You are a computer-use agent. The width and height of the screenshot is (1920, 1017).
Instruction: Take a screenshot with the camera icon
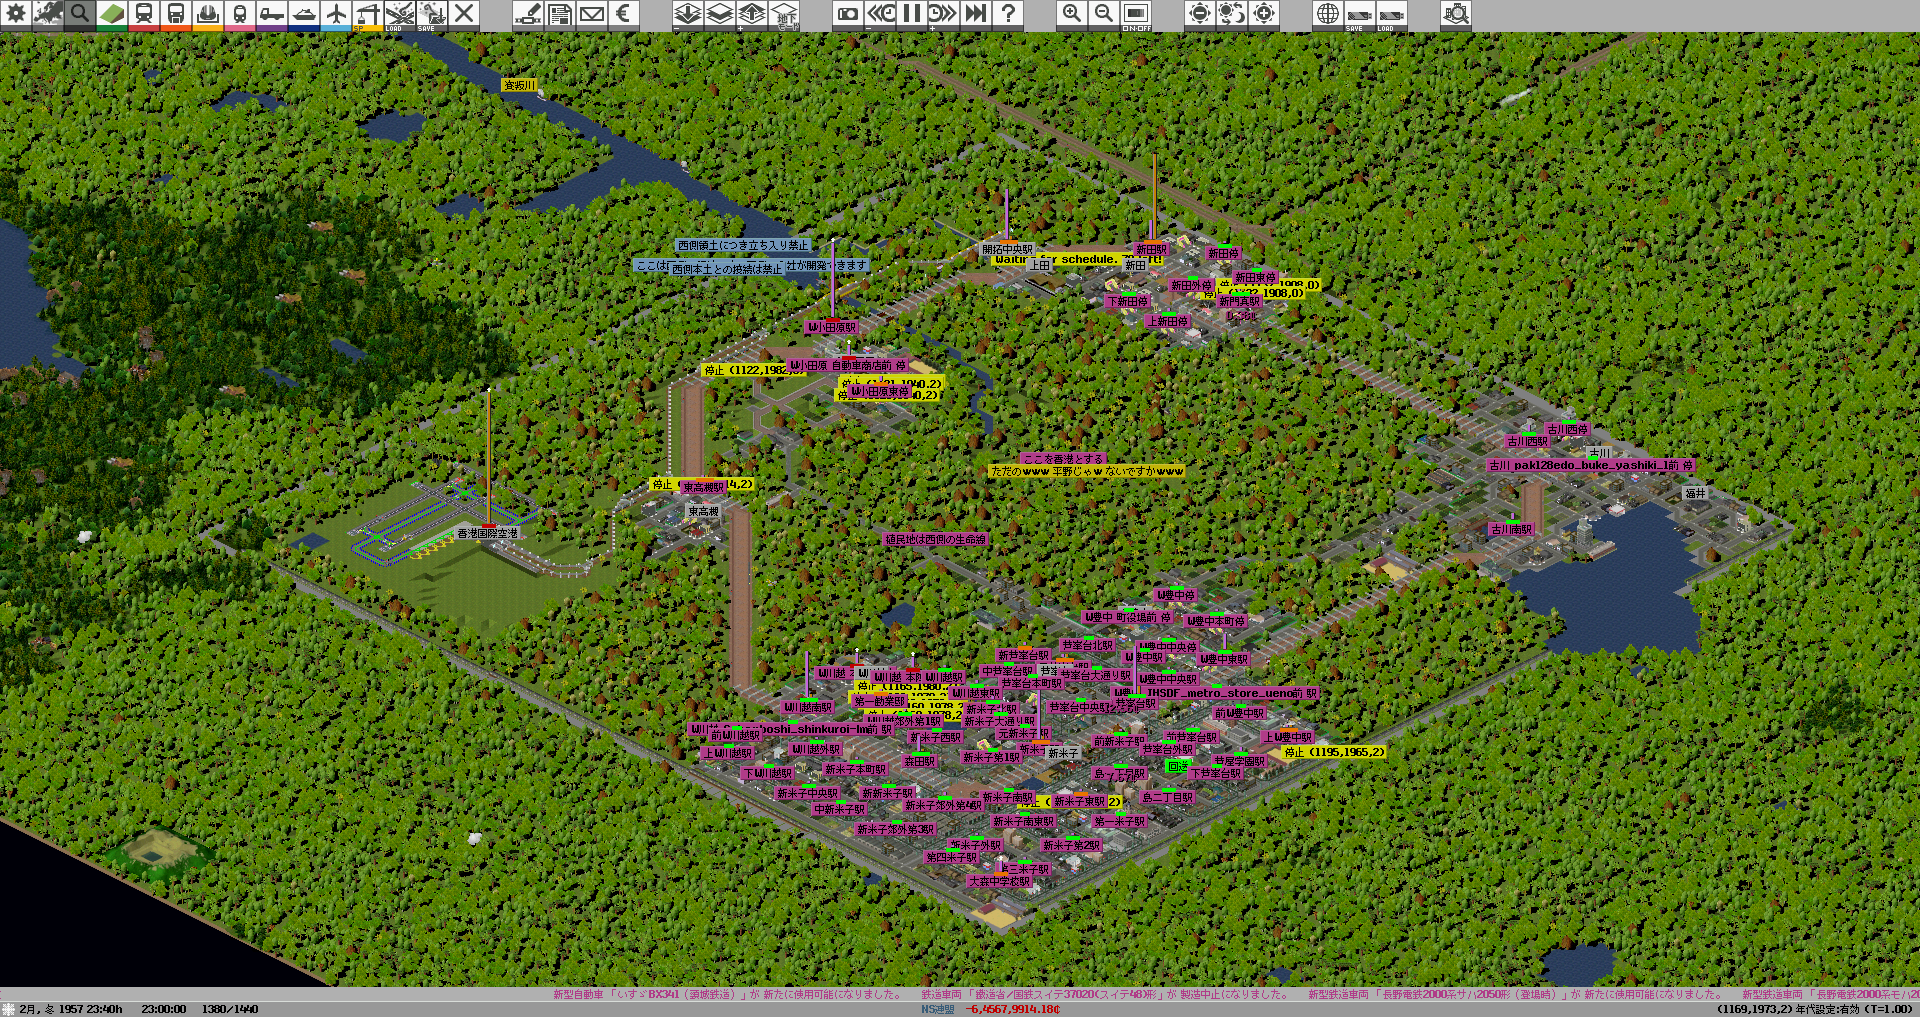click(x=848, y=14)
